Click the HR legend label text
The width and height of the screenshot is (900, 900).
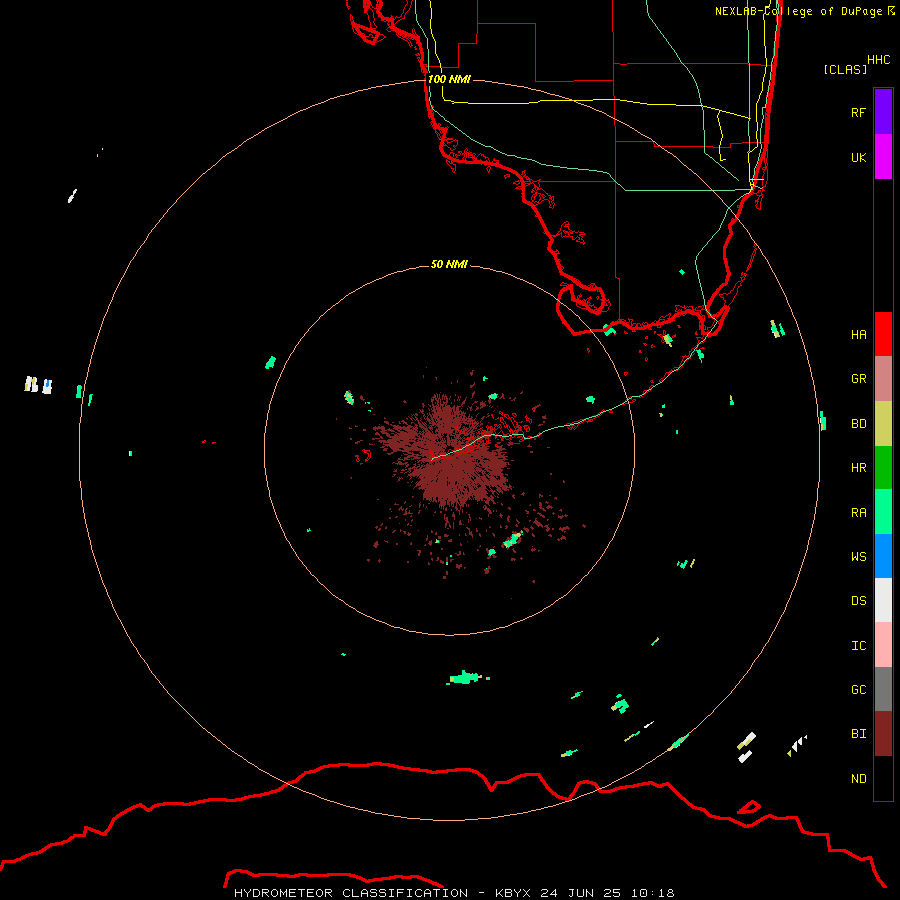tap(859, 468)
